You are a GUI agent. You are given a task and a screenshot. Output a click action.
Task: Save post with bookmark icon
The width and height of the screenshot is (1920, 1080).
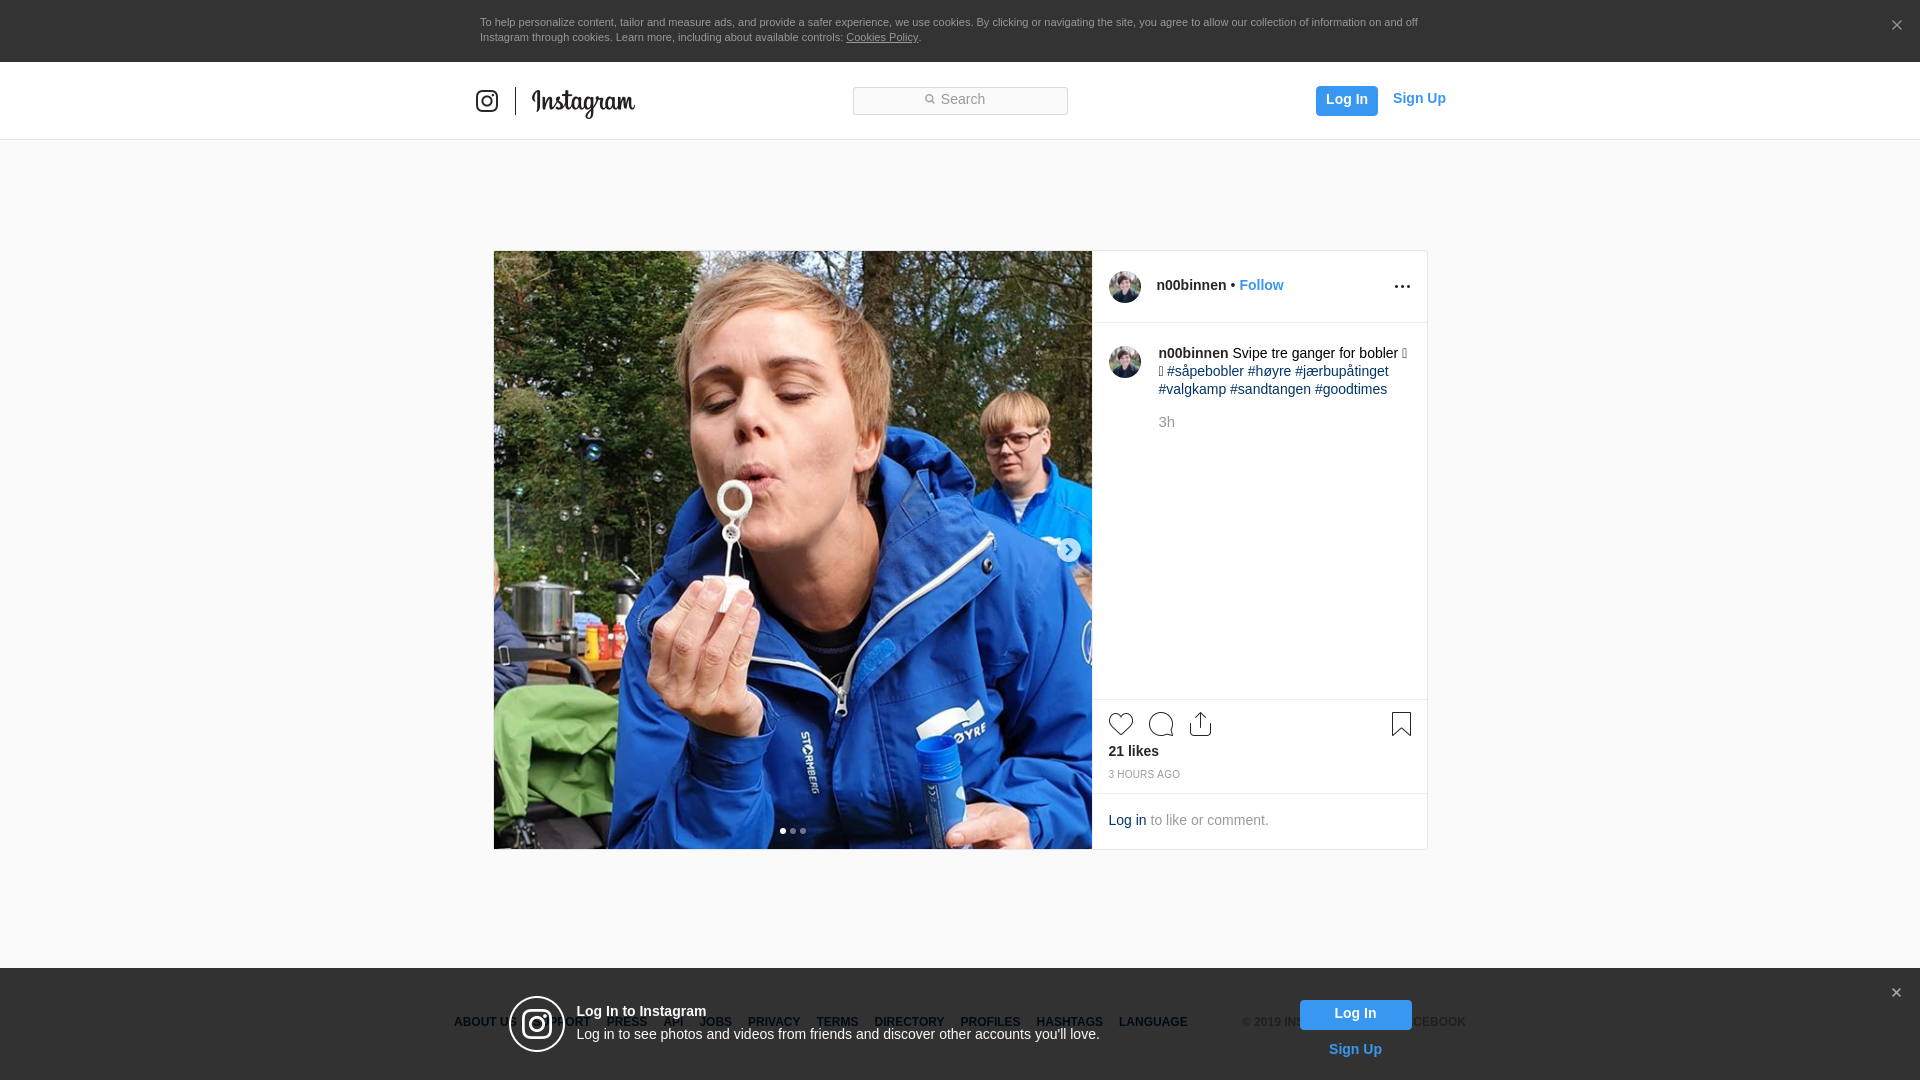coord(1401,724)
